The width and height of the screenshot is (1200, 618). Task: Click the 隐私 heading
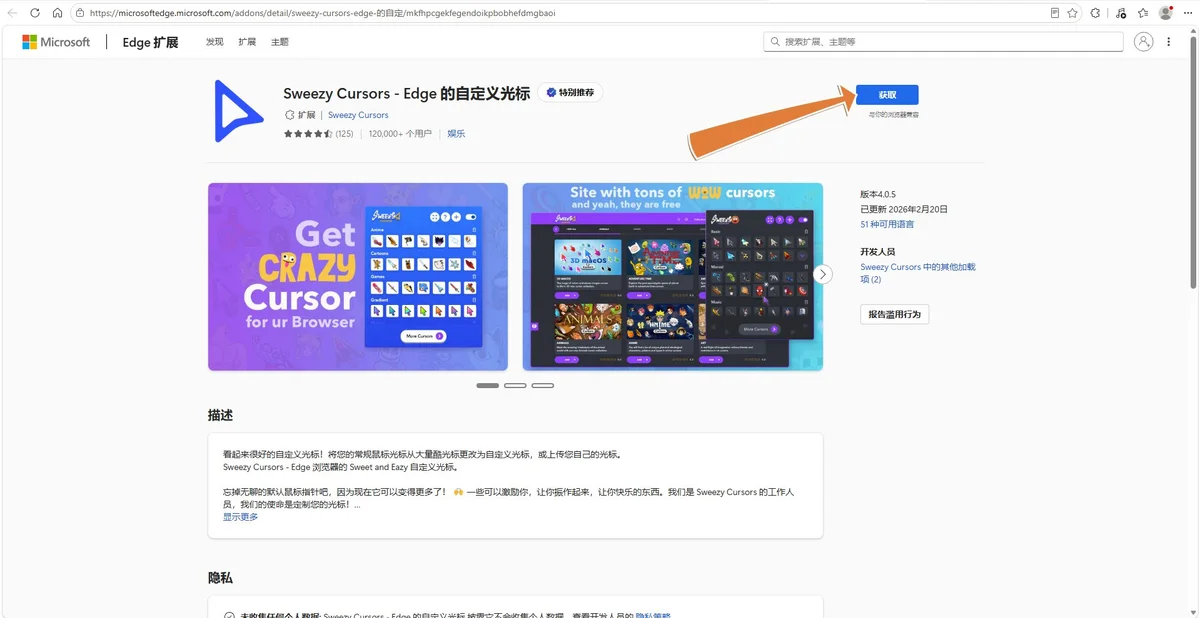(220, 578)
